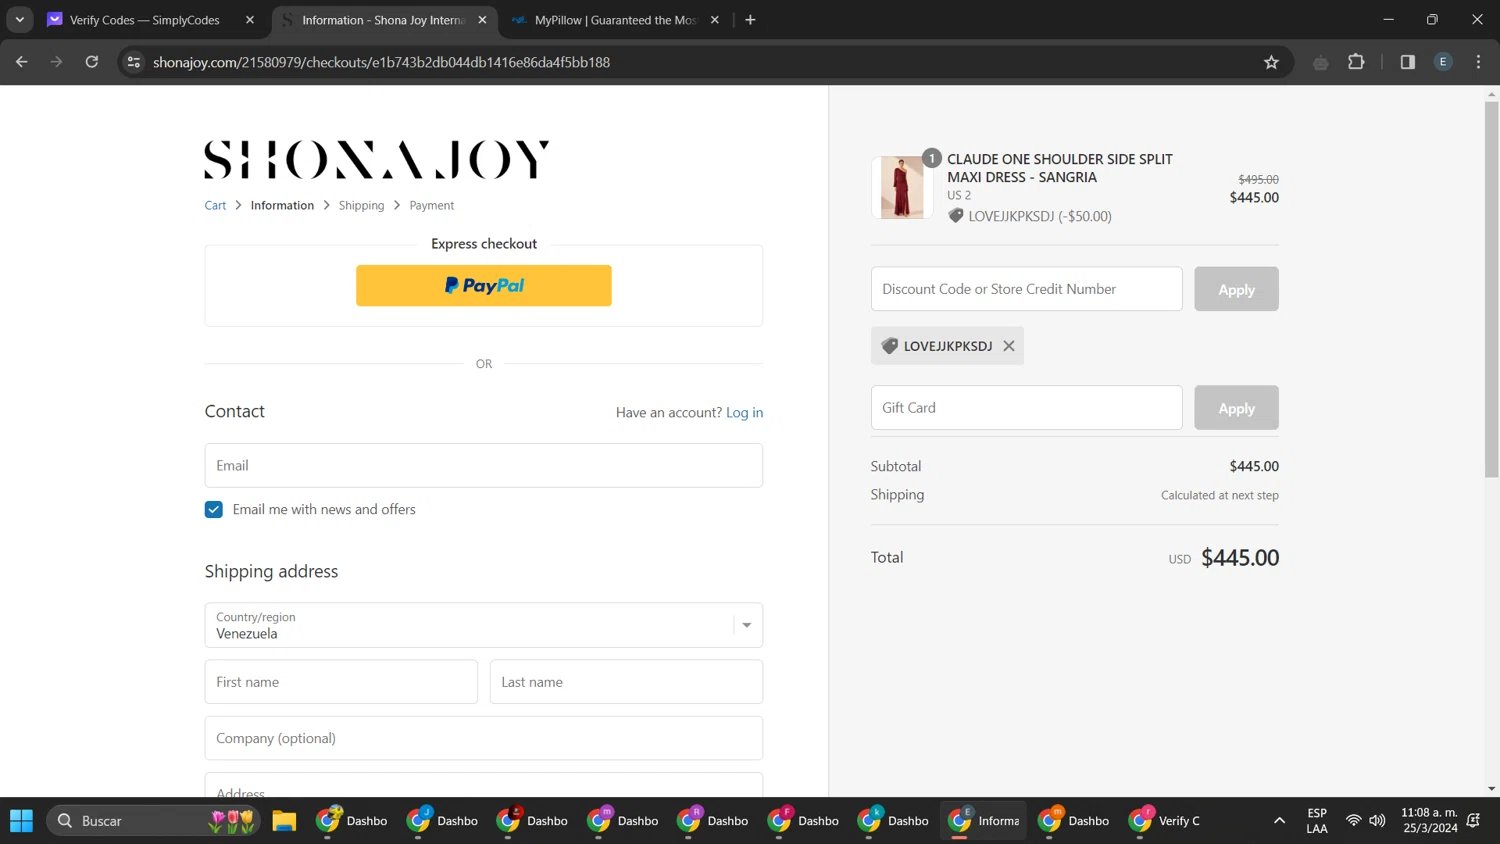Click the Shona Joy logo
Screen dimensions: 1500x844
377,160
